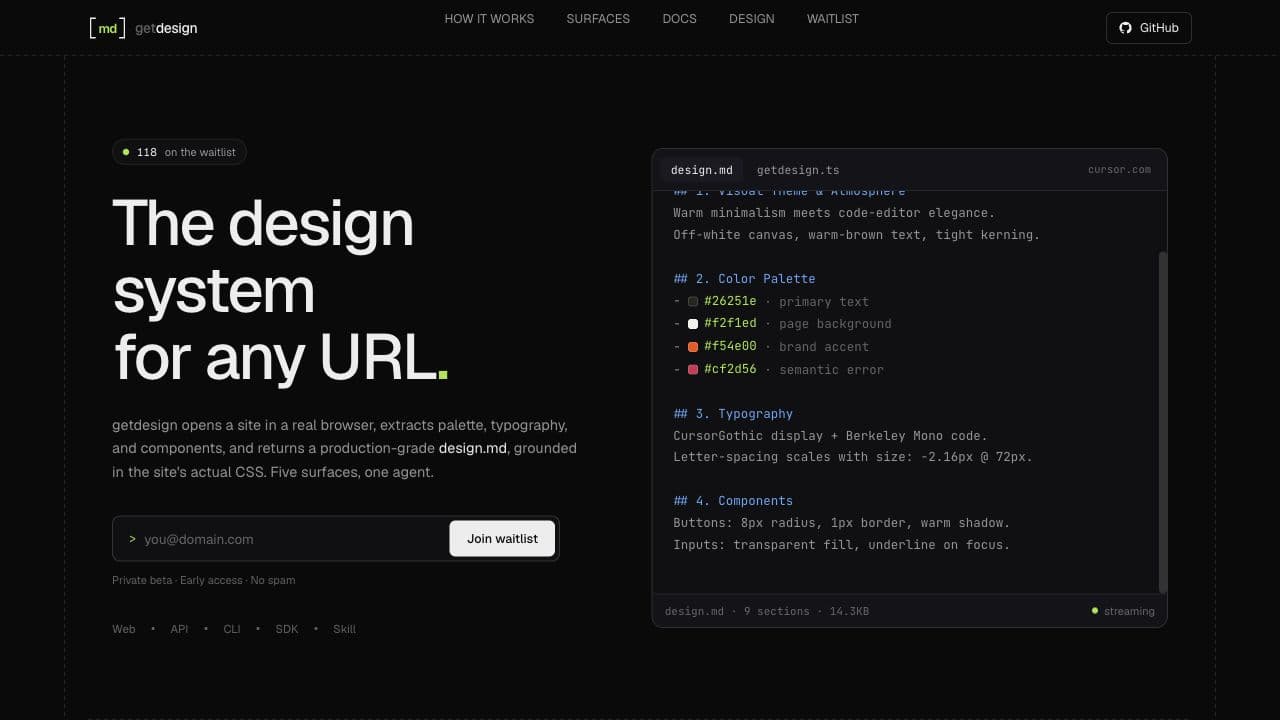This screenshot has width=1280, height=720.
Task: Click the green streaming status dot
Action: [x=1095, y=610]
